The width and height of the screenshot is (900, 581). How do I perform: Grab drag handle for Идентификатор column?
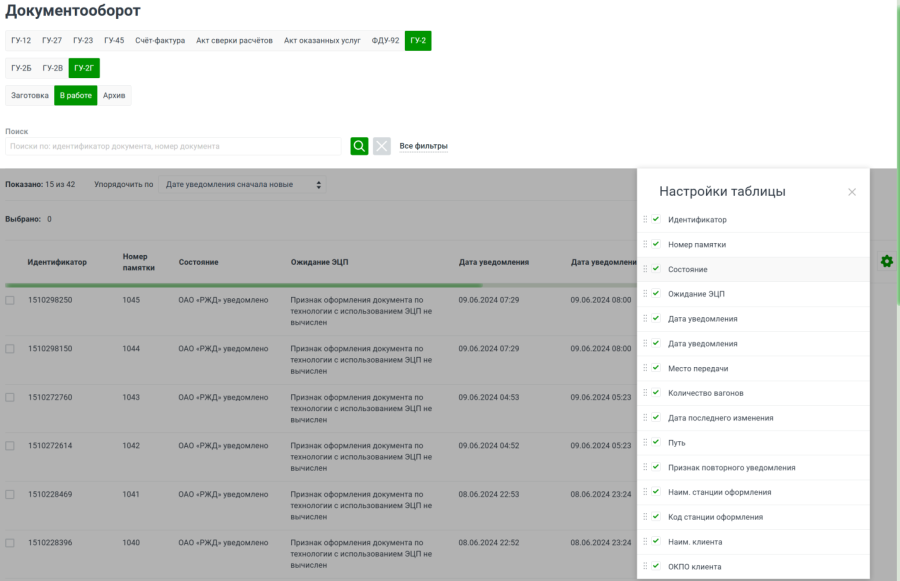(x=645, y=220)
